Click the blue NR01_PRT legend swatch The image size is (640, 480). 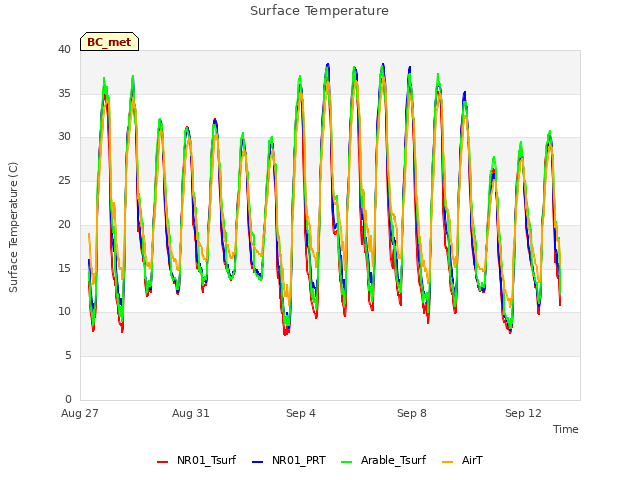pyautogui.click(x=258, y=462)
